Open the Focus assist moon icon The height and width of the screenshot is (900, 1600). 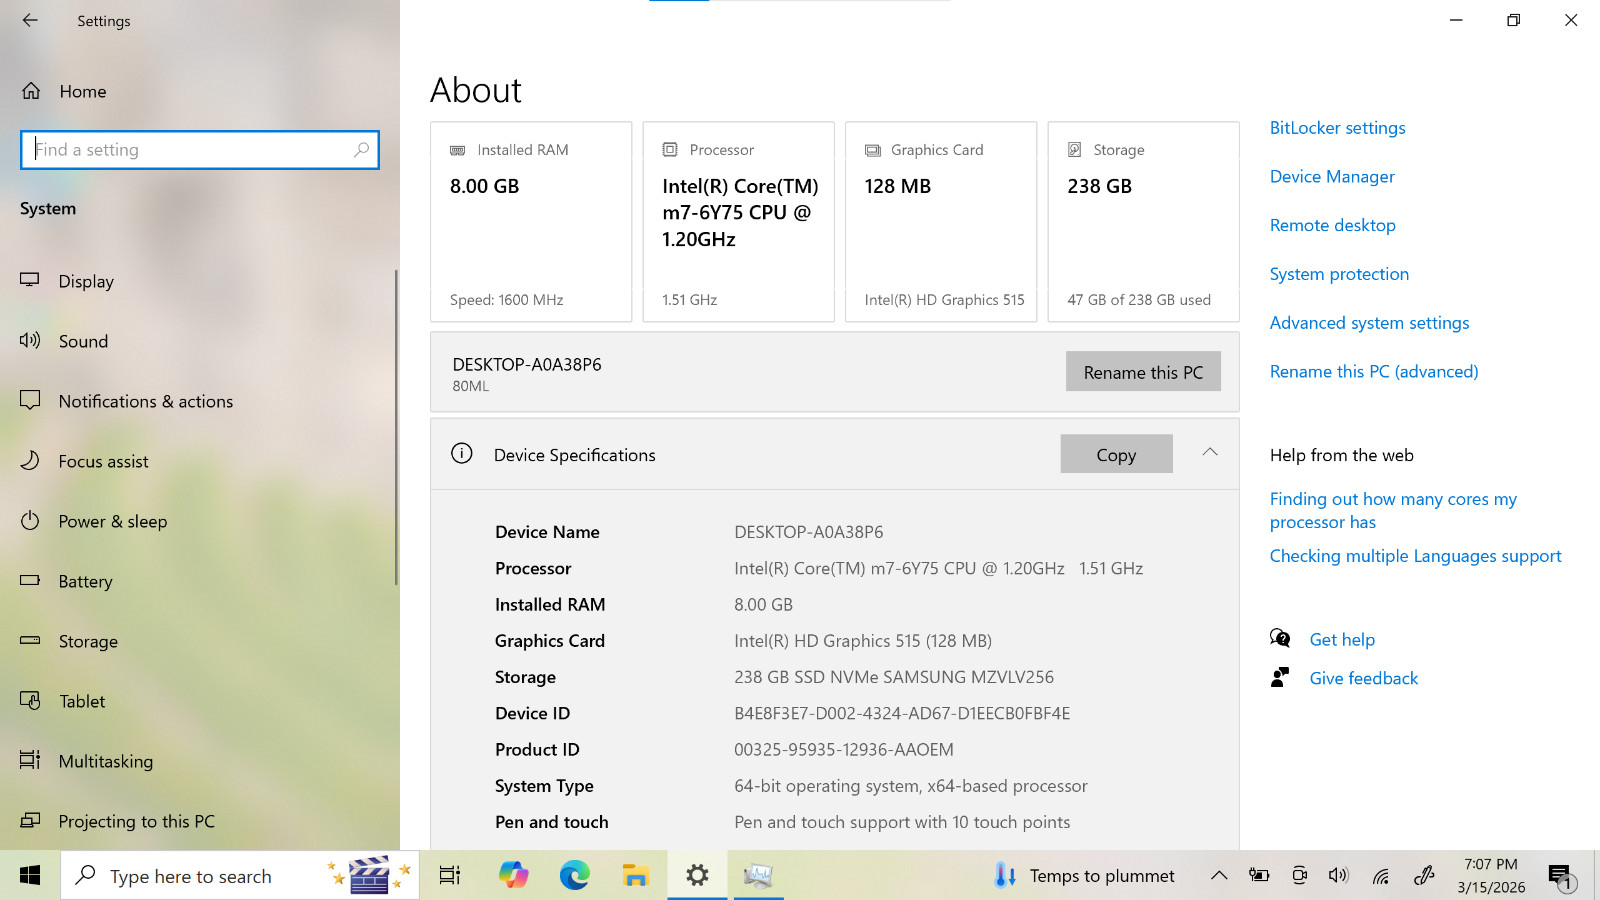click(x=30, y=461)
